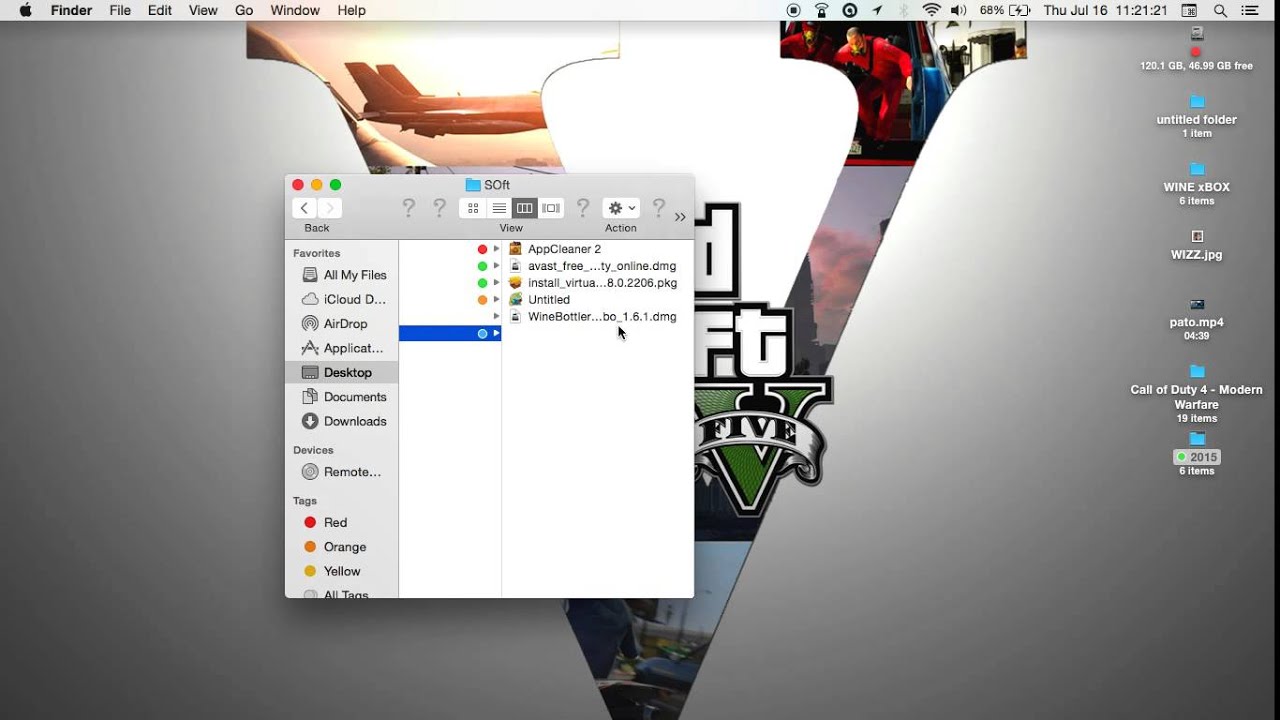Click install_virtua package box icon
The height and width of the screenshot is (720, 1280).
(516, 283)
